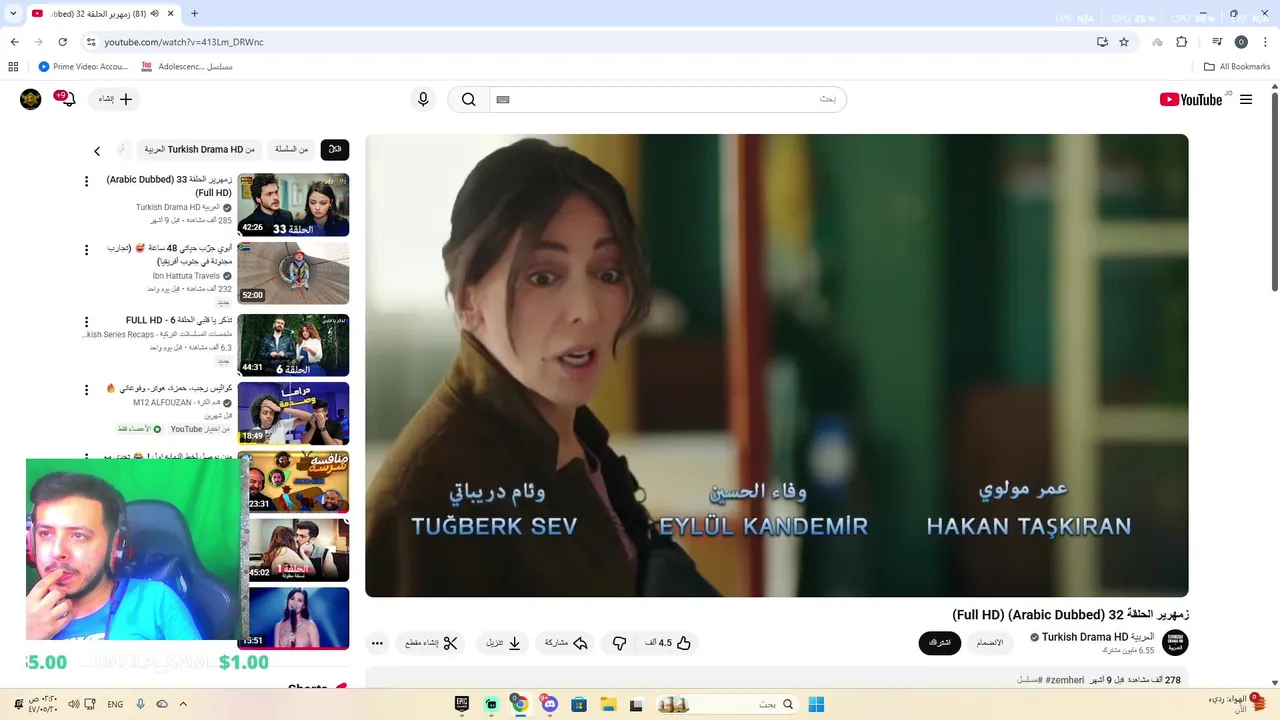This screenshot has height=720, width=1280.
Task: Open Turkish Drama HD channel avatar
Action: pyautogui.click(x=1175, y=642)
